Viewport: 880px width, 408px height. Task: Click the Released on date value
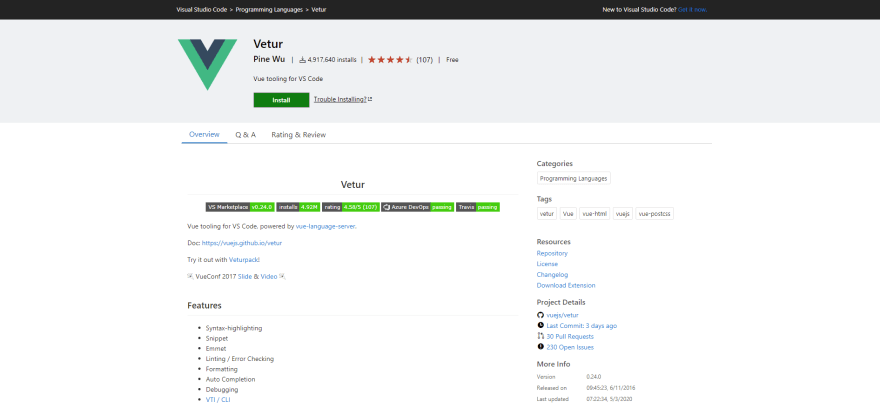pyautogui.click(x=611, y=388)
